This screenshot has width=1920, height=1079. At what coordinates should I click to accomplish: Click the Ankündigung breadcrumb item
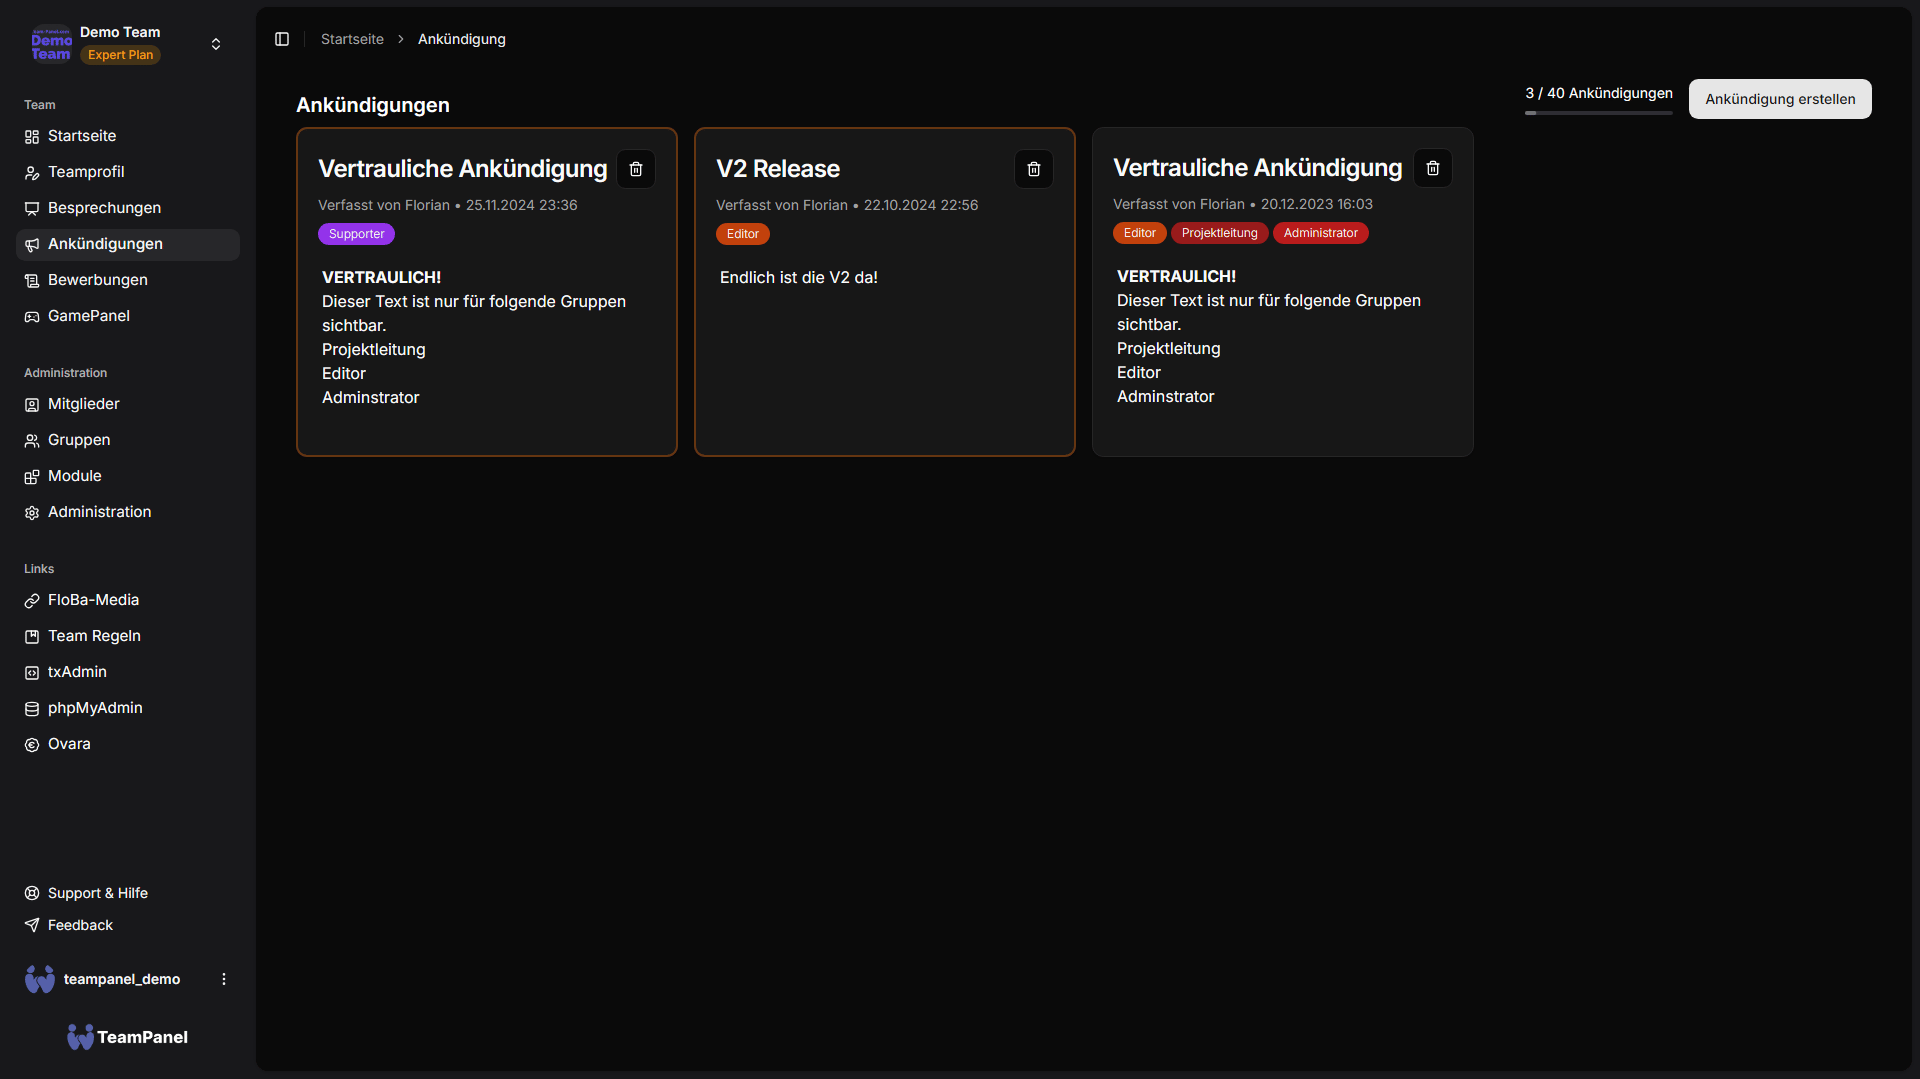tap(462, 39)
